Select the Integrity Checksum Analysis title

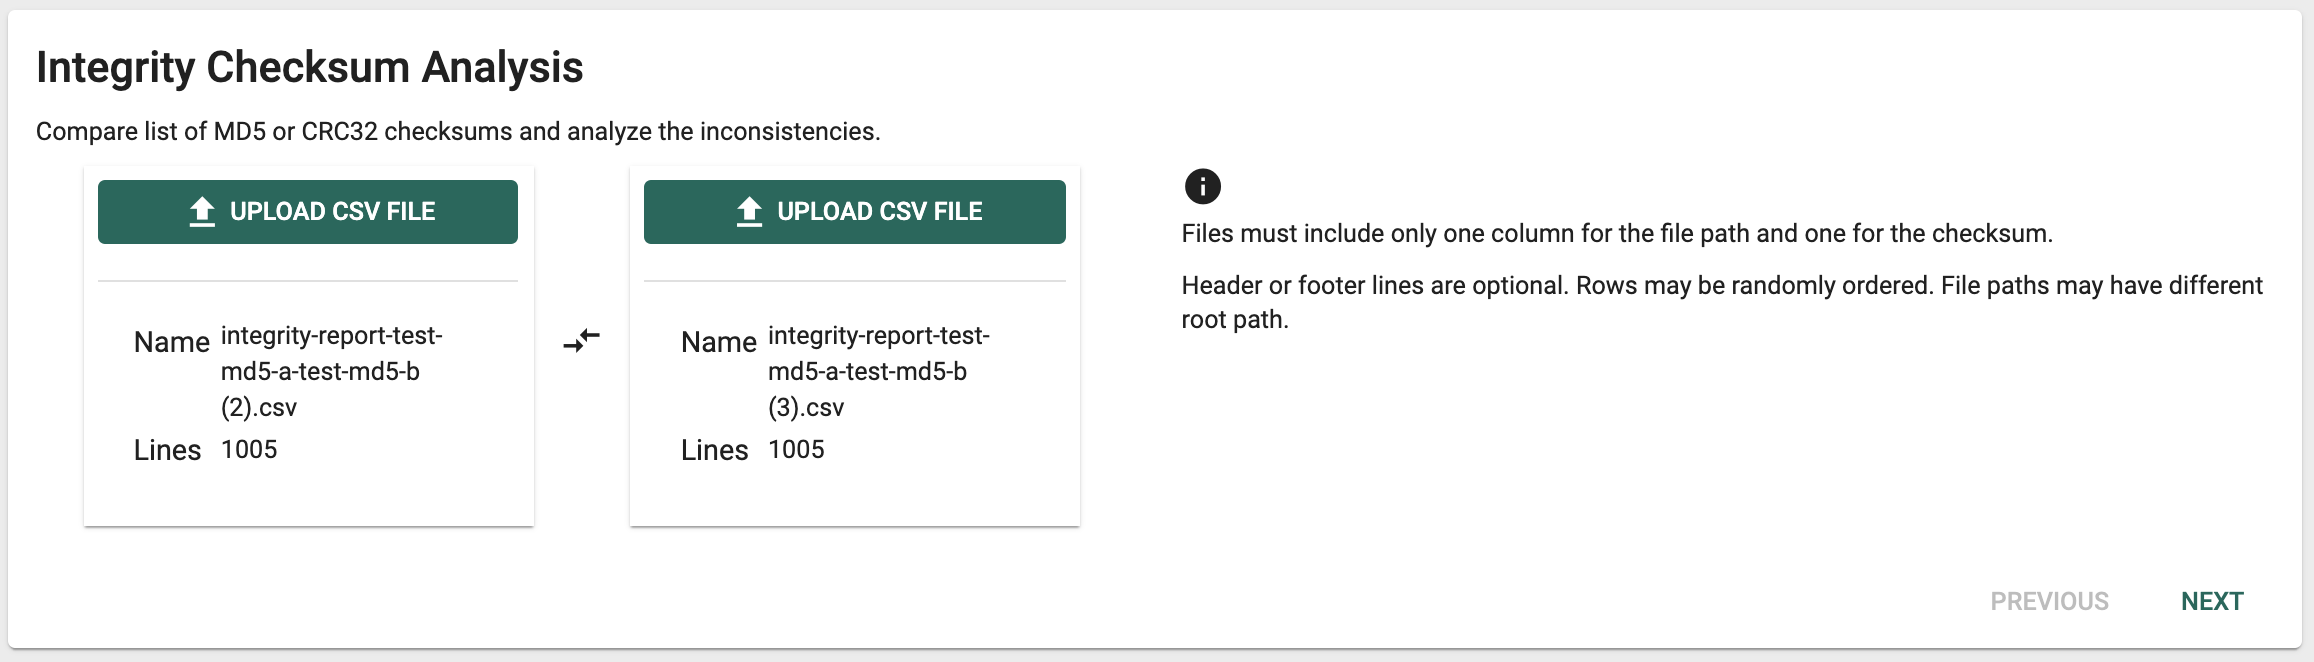click(x=308, y=67)
